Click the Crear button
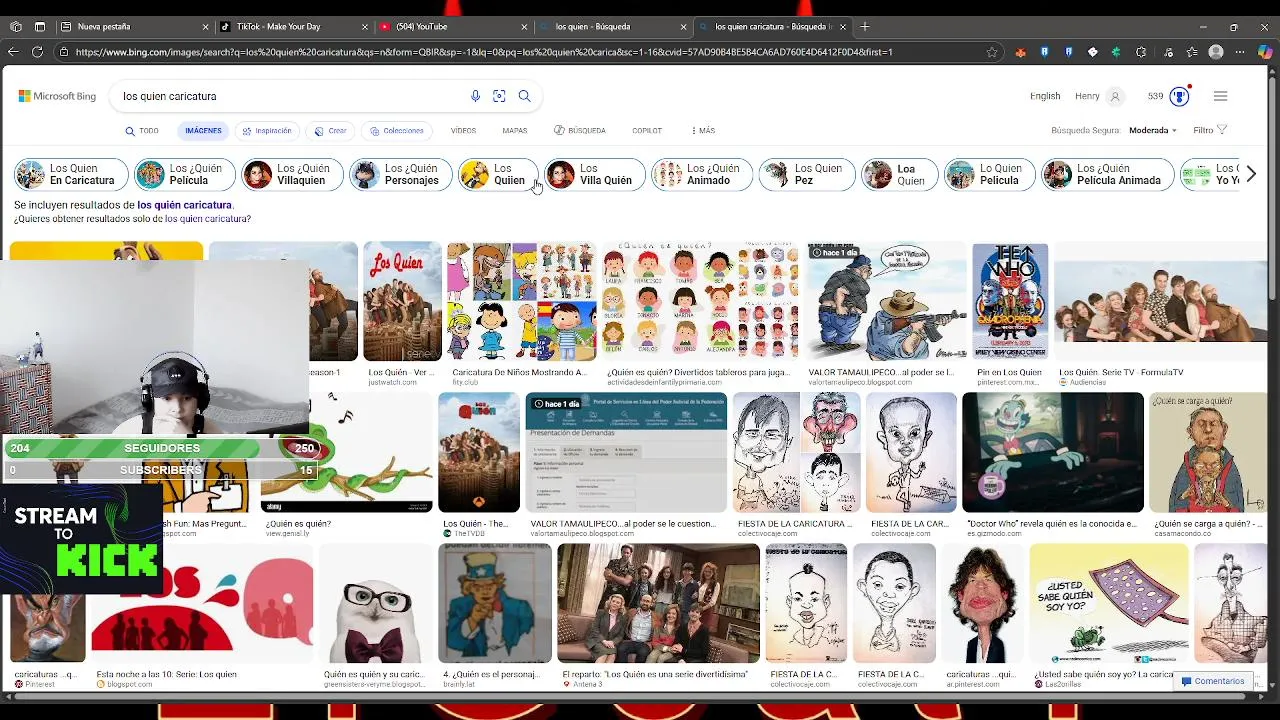 pos(330,131)
